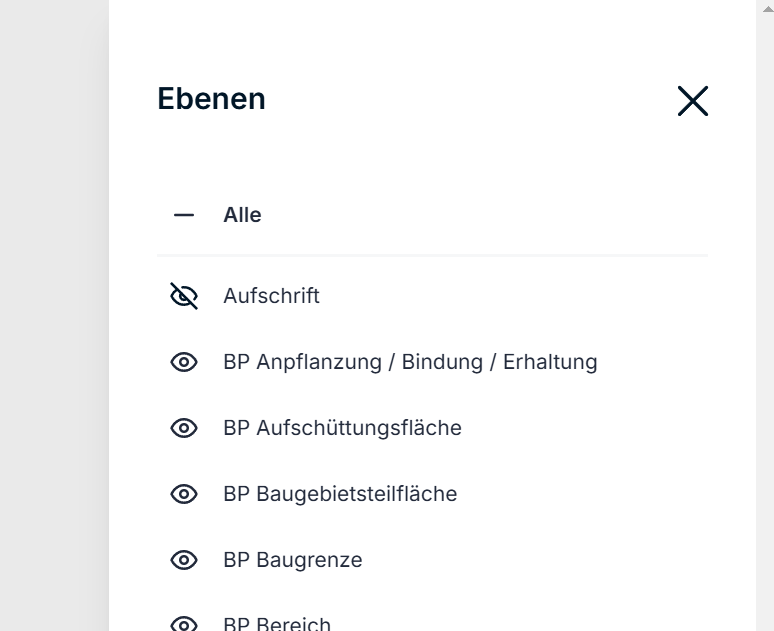Toggle the eye icon for BP Aufschüttungsfläche
This screenshot has height=631, width=774.
(x=184, y=428)
